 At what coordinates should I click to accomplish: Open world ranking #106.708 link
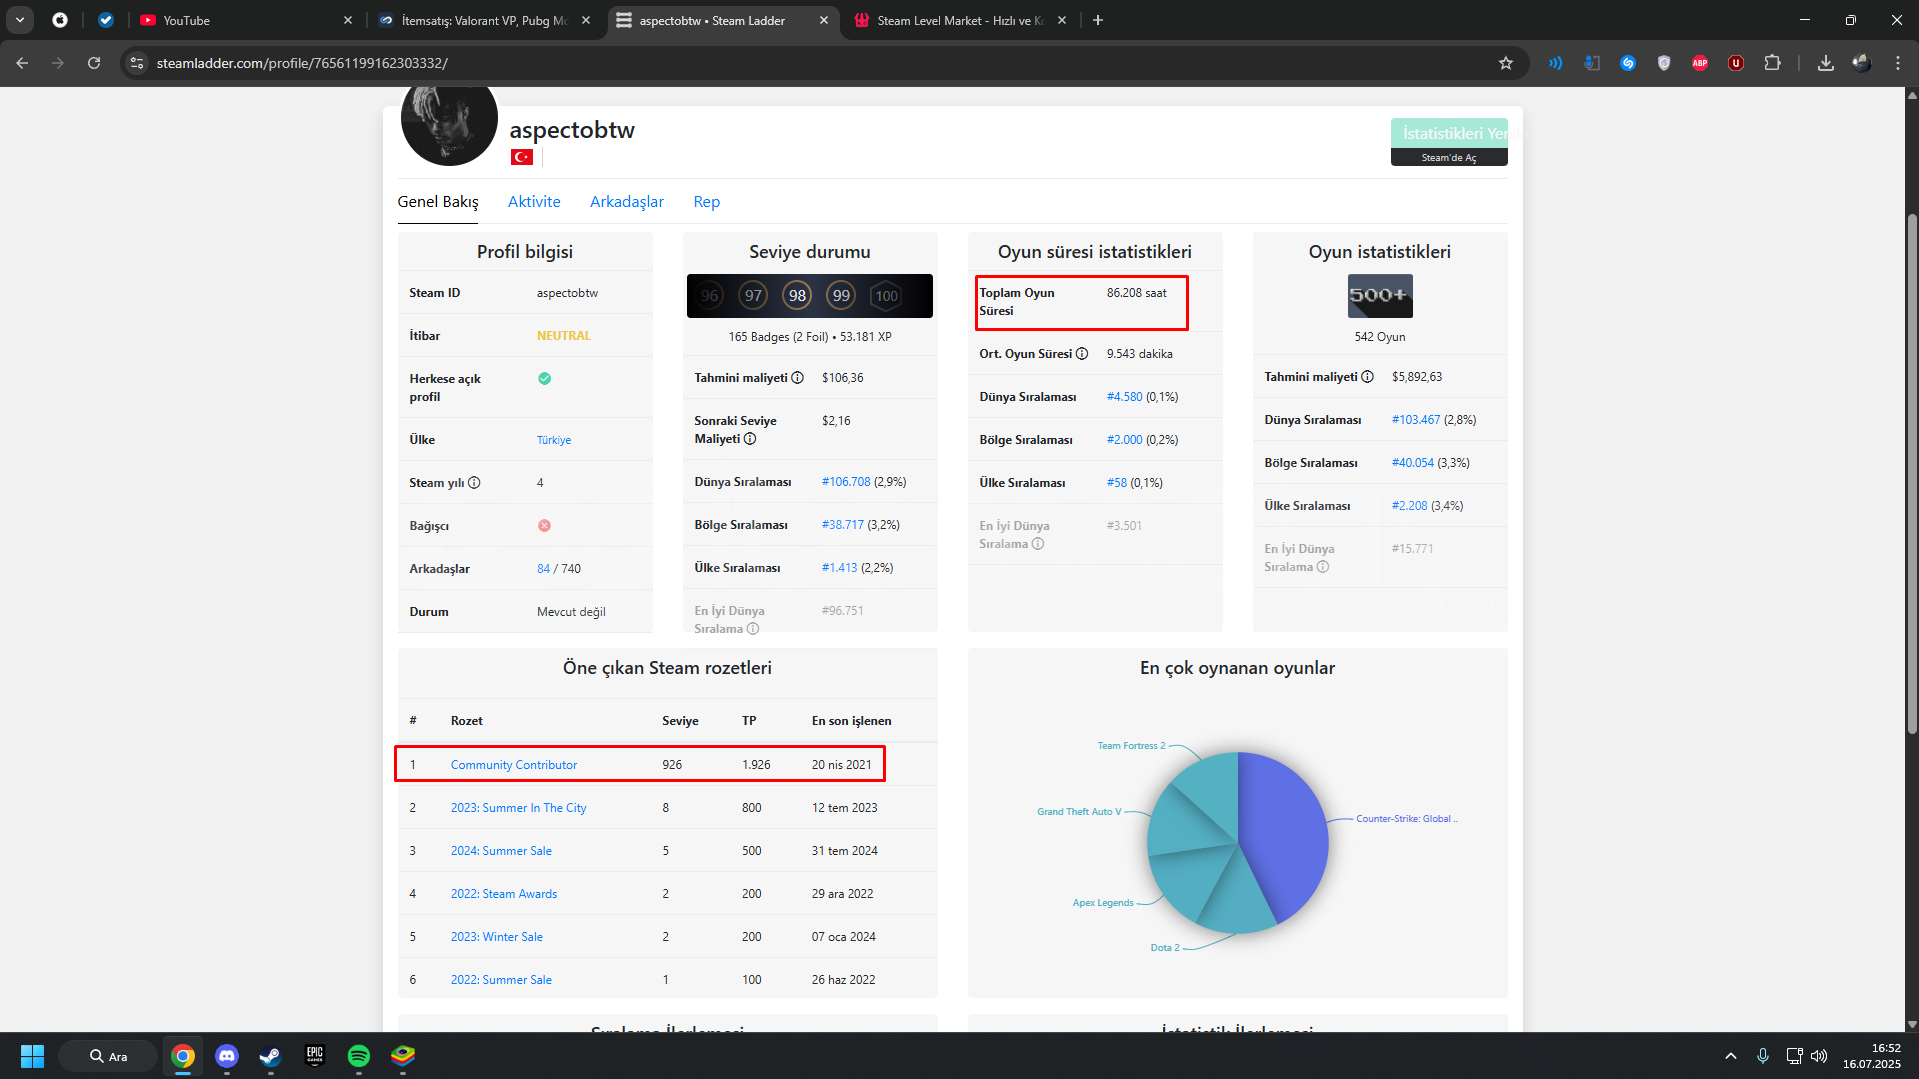(846, 482)
